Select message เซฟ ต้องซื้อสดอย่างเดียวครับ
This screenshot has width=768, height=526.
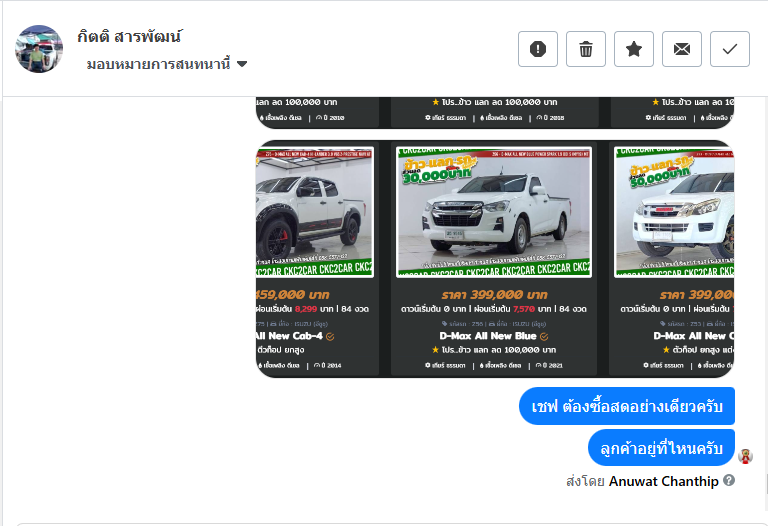(627, 406)
